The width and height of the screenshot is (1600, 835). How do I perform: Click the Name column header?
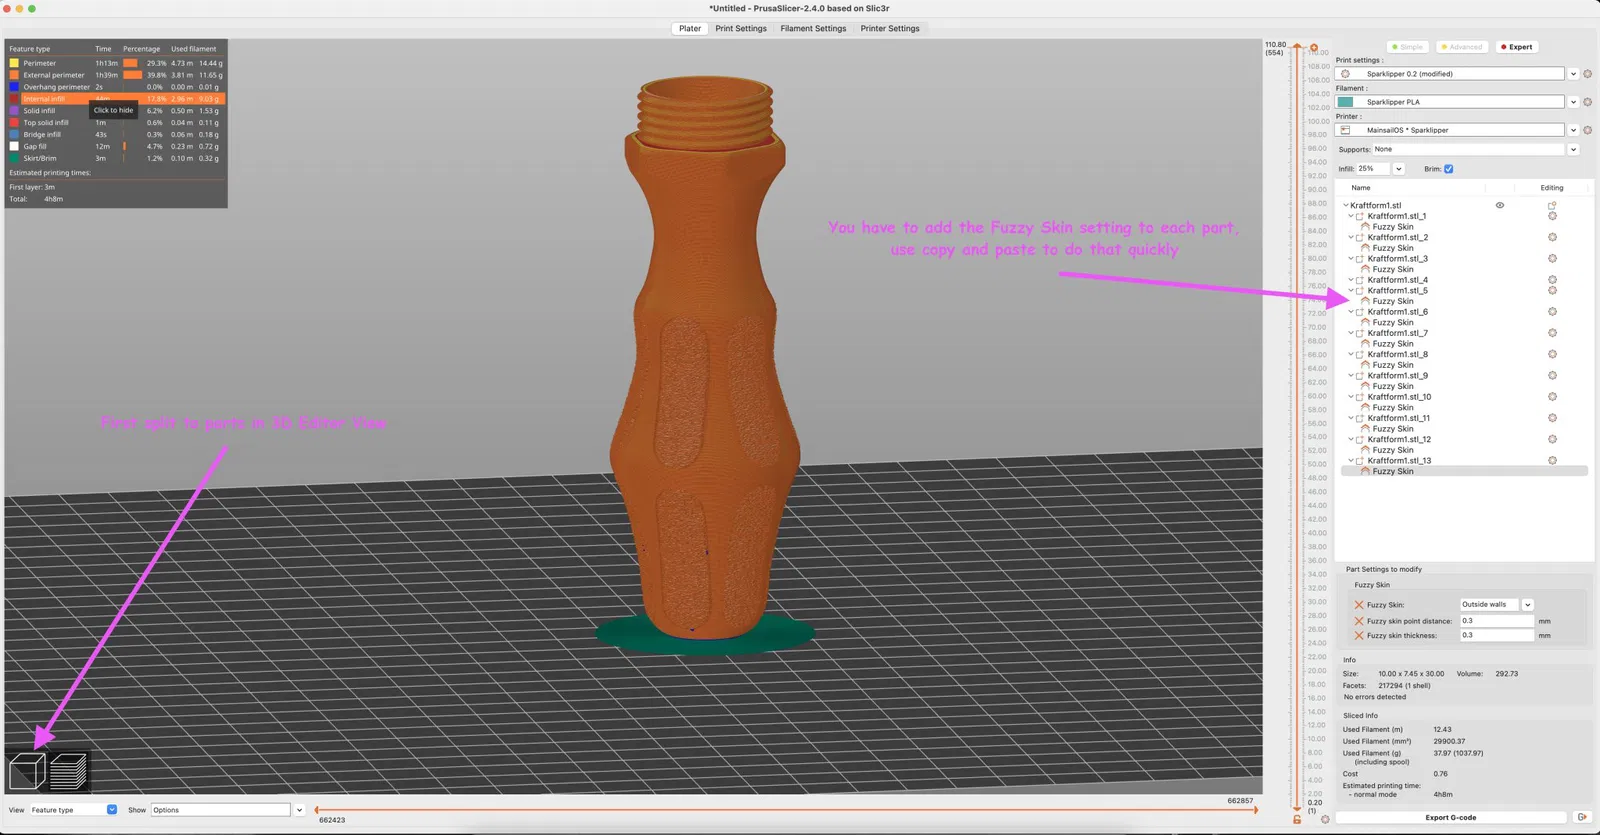point(1361,188)
